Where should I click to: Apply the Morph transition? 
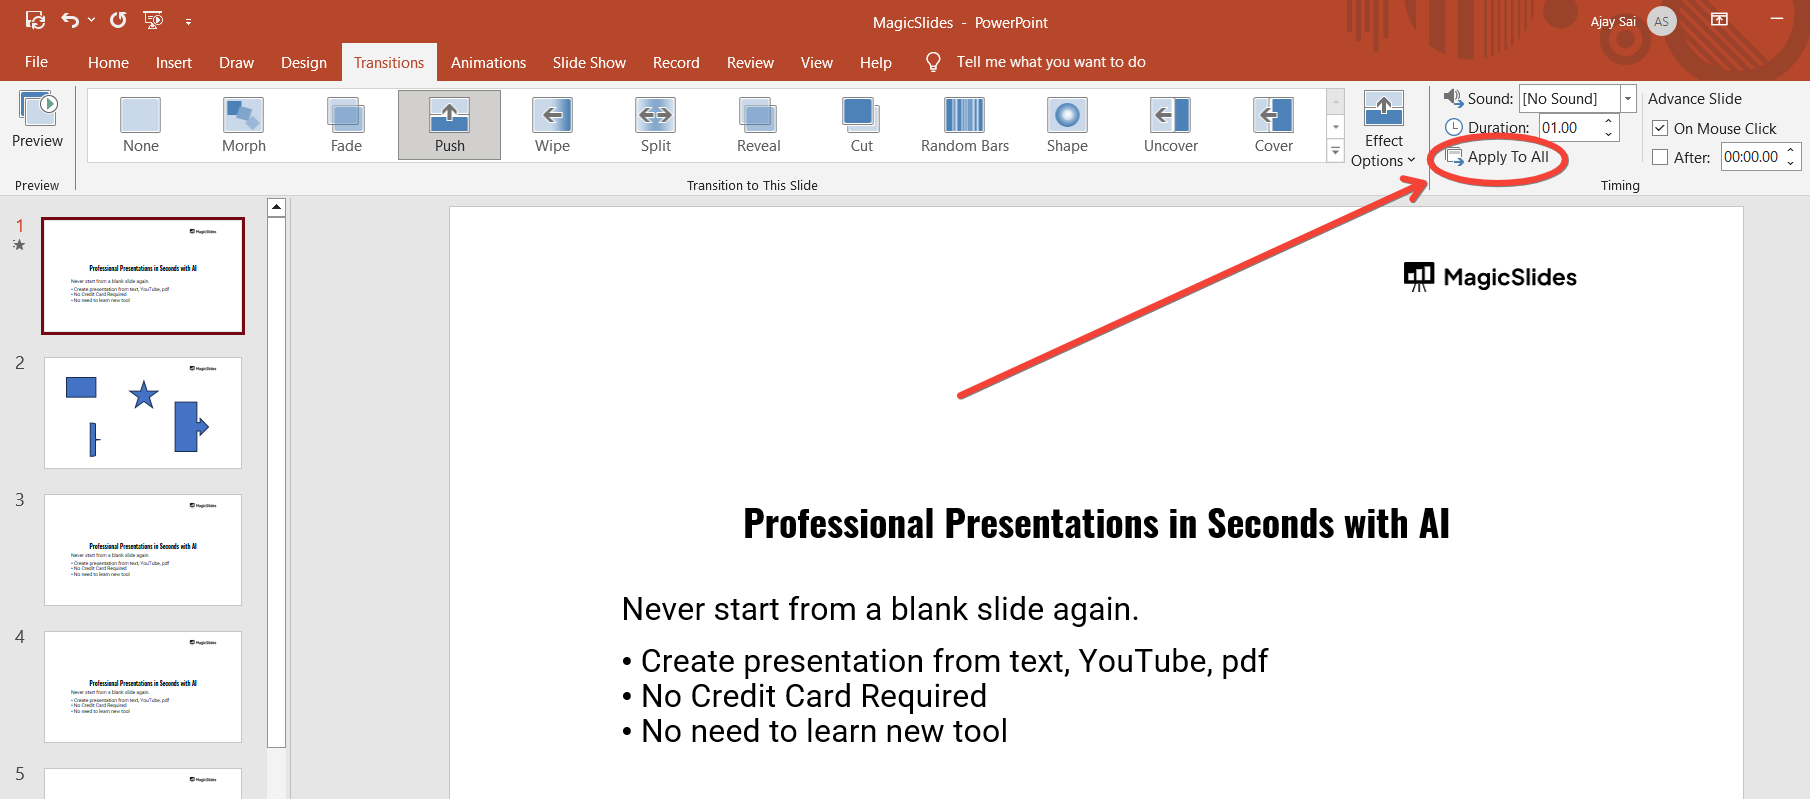click(244, 125)
